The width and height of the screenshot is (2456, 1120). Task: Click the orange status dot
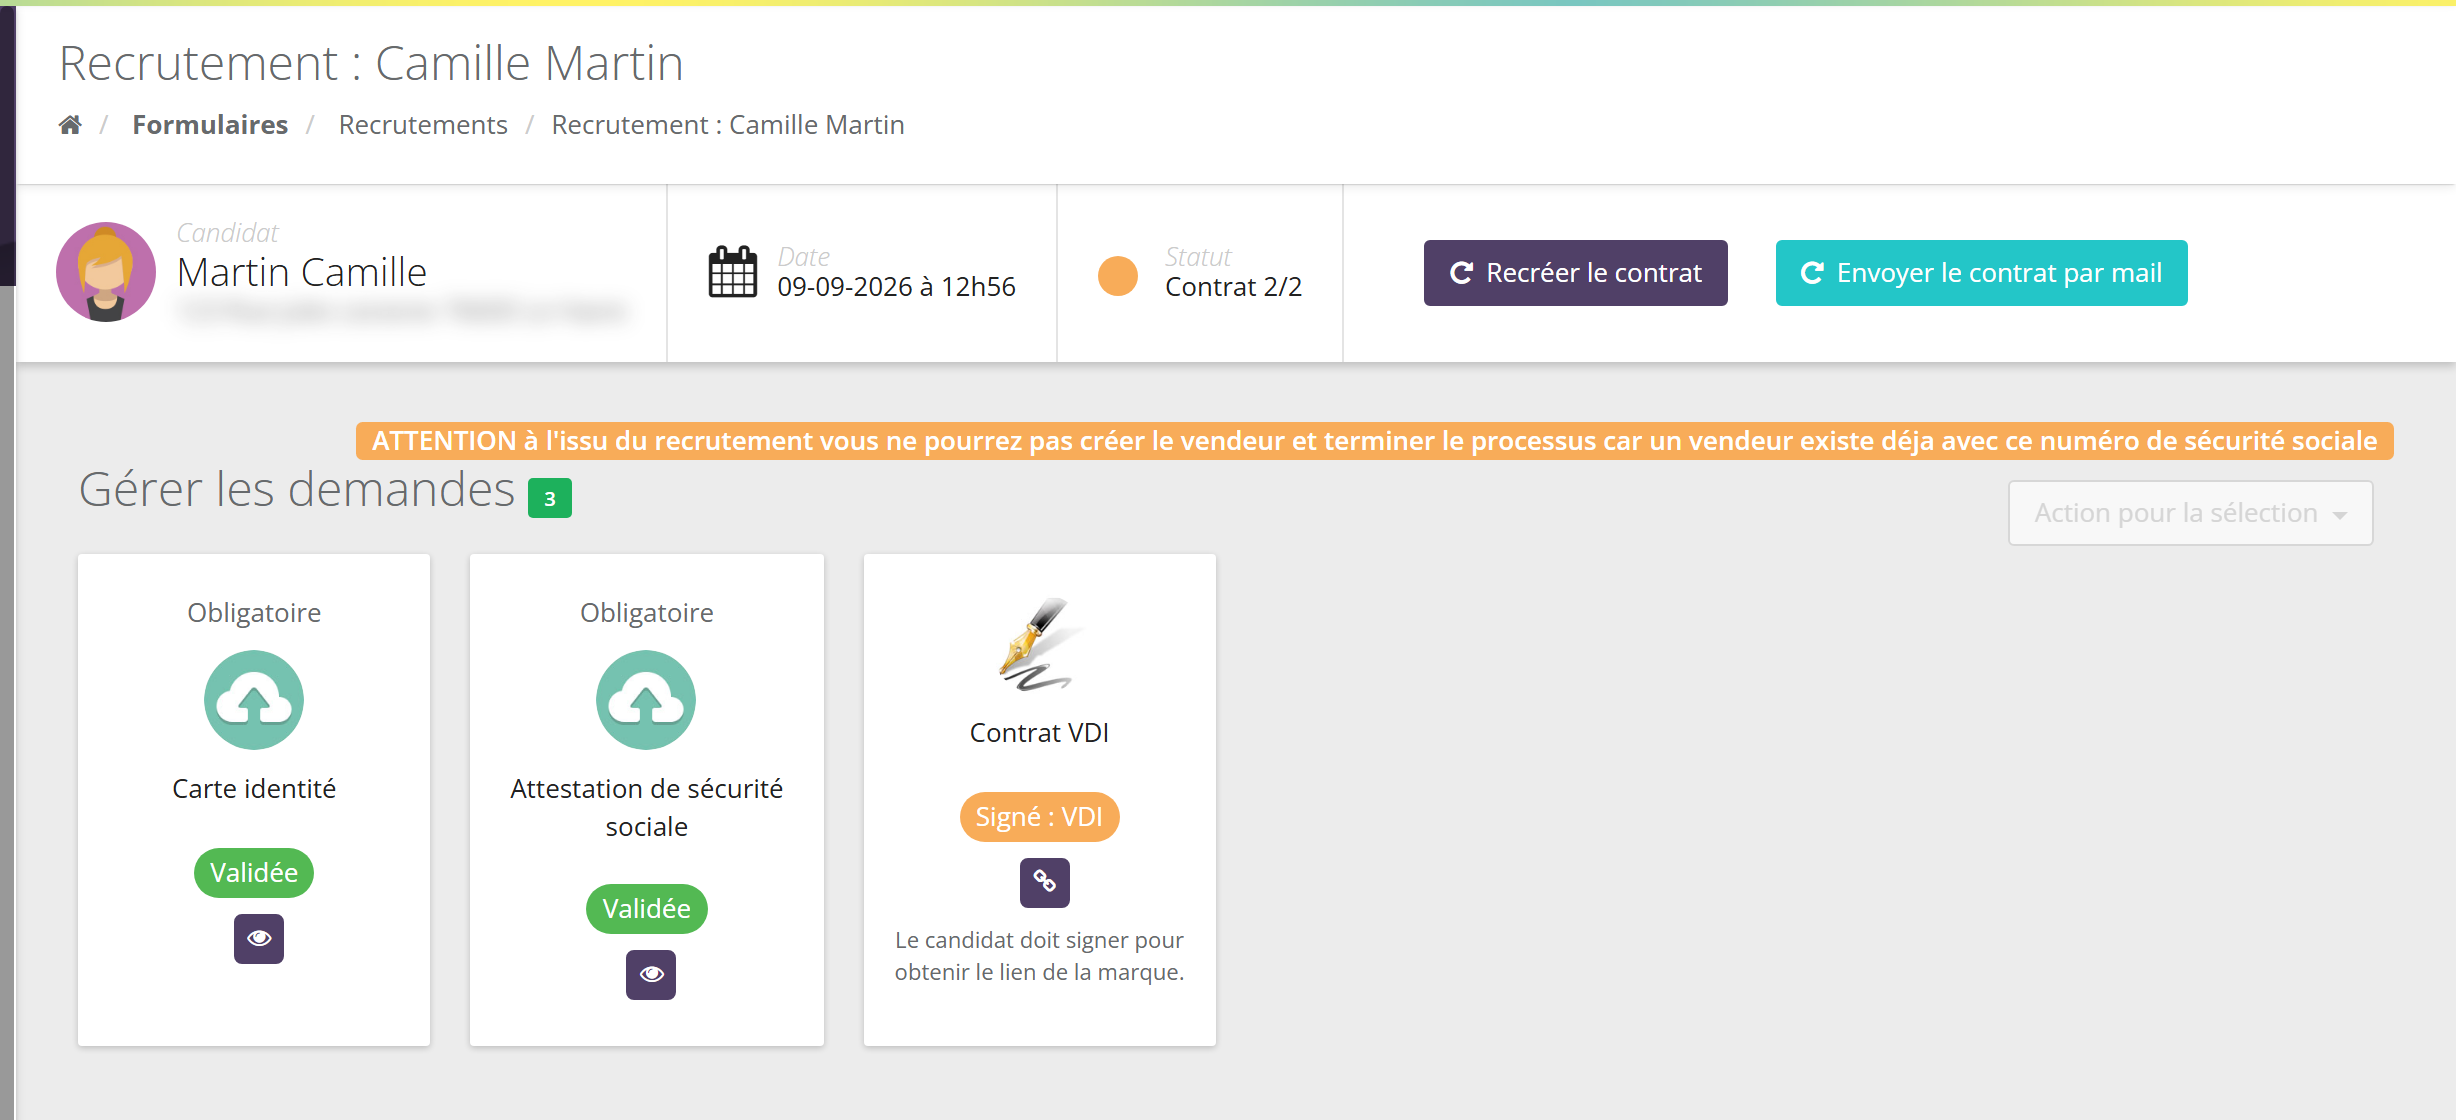point(1118,276)
